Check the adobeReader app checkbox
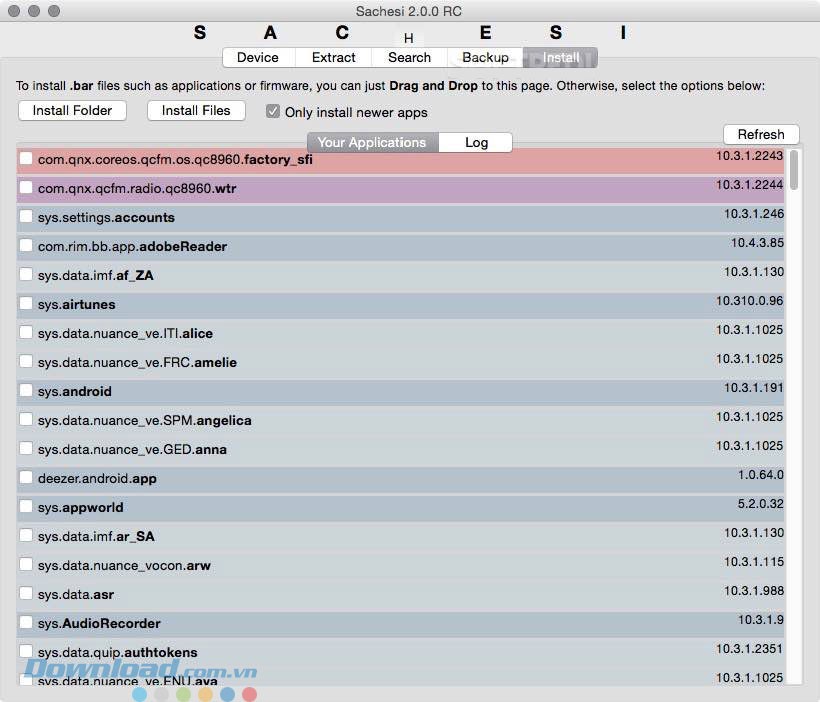Image resolution: width=820 pixels, height=702 pixels. [26, 246]
